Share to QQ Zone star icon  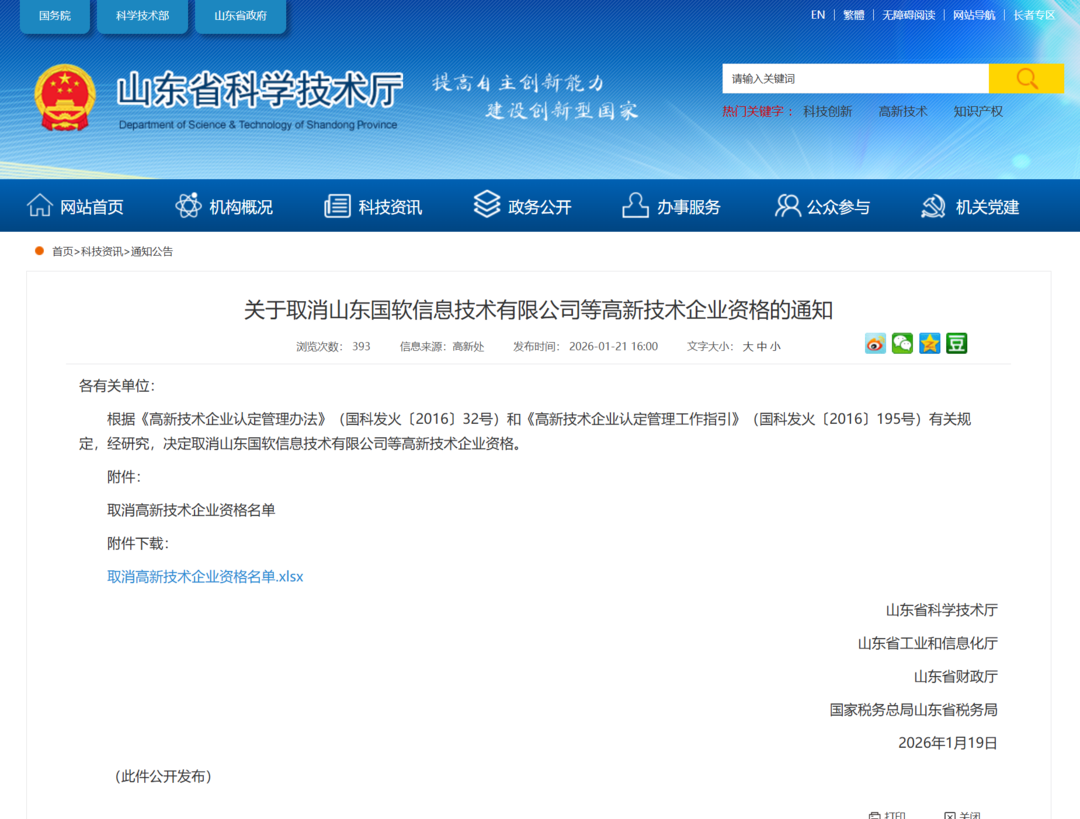pos(930,344)
